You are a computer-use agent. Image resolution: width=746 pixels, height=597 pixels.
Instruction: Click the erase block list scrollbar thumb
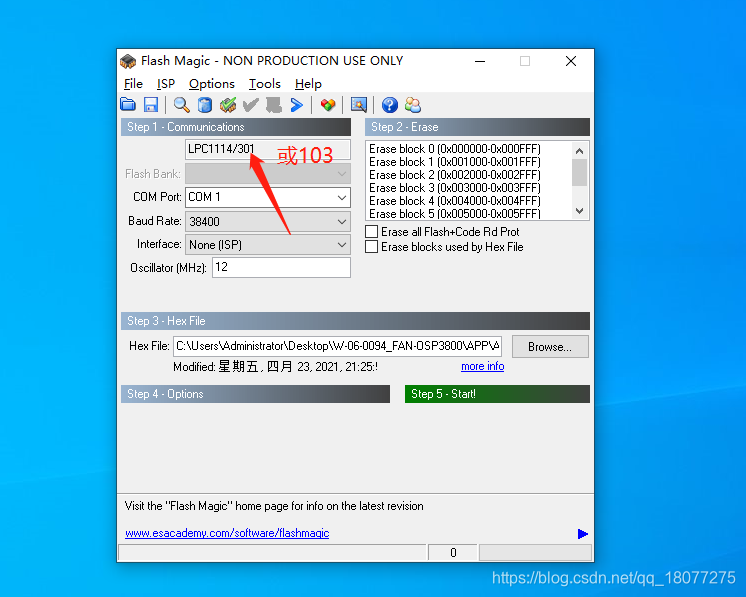(579, 172)
